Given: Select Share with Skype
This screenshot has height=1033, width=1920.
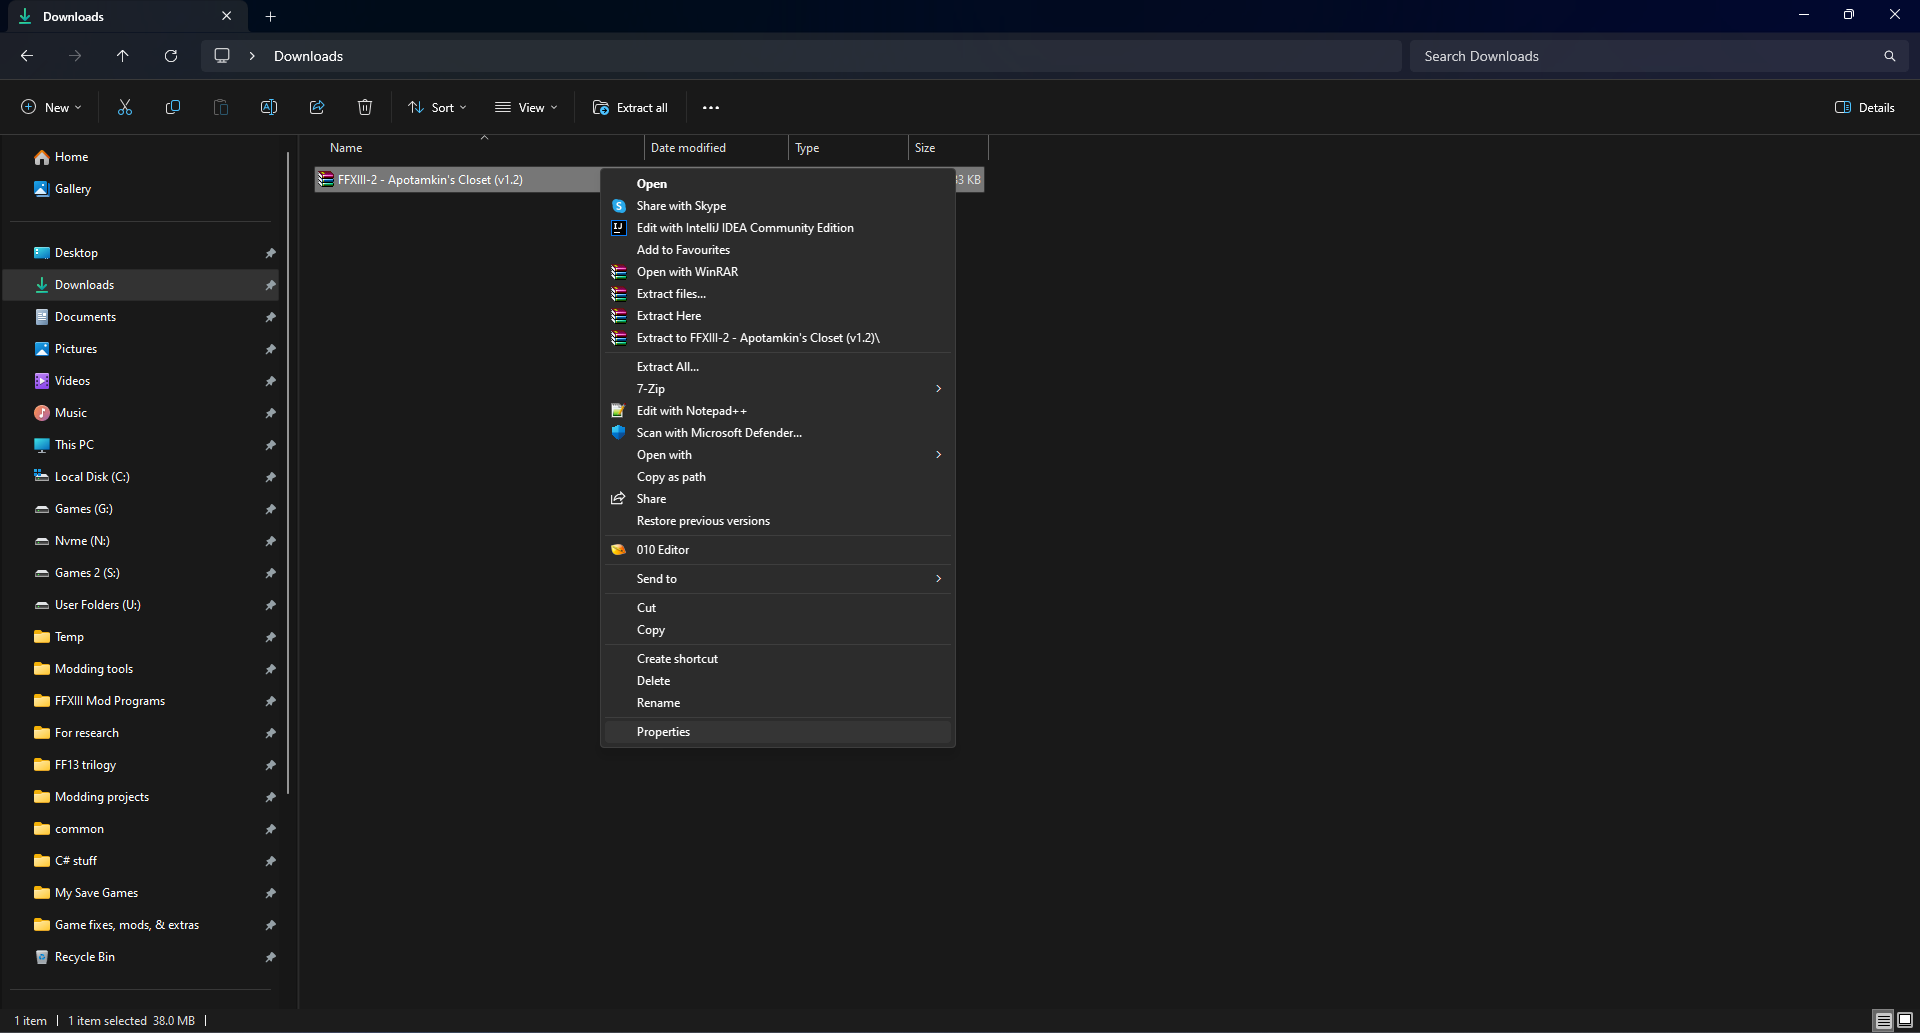Looking at the screenshot, I should pos(778,206).
